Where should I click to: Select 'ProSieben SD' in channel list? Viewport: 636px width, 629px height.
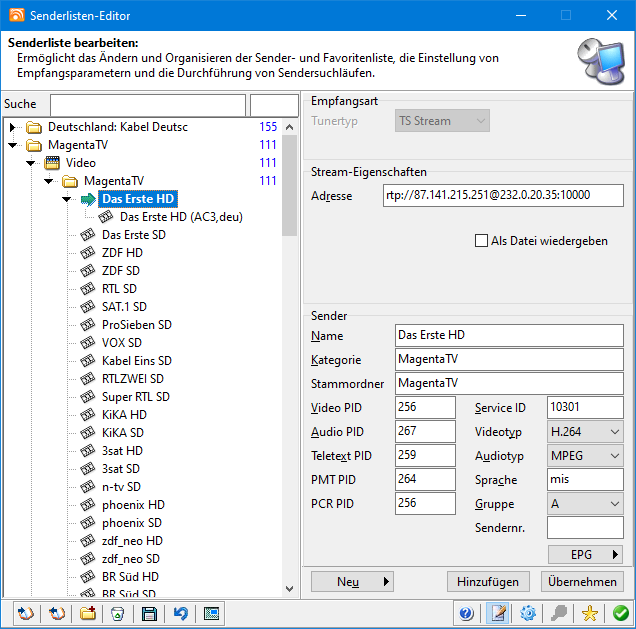click(136, 325)
